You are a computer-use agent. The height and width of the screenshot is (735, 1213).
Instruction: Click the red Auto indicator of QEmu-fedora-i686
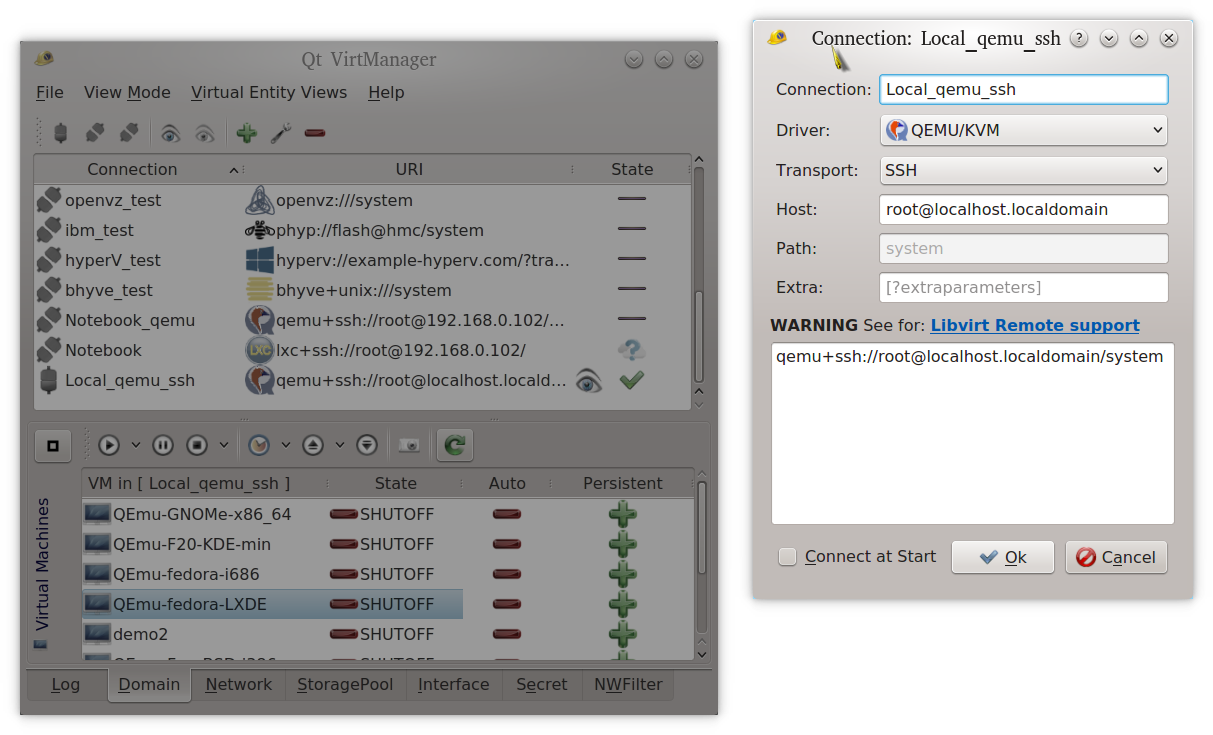507,574
